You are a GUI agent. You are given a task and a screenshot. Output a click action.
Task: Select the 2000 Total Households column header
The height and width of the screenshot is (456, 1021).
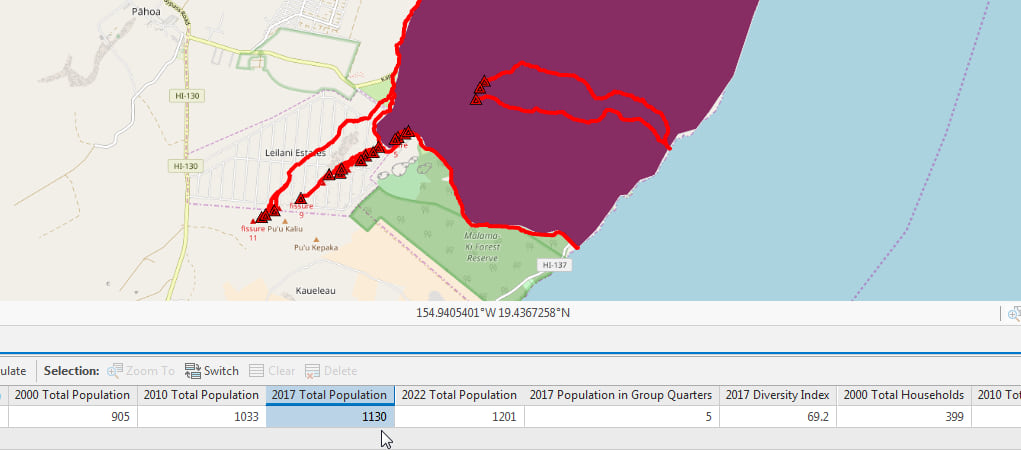[x=904, y=395]
